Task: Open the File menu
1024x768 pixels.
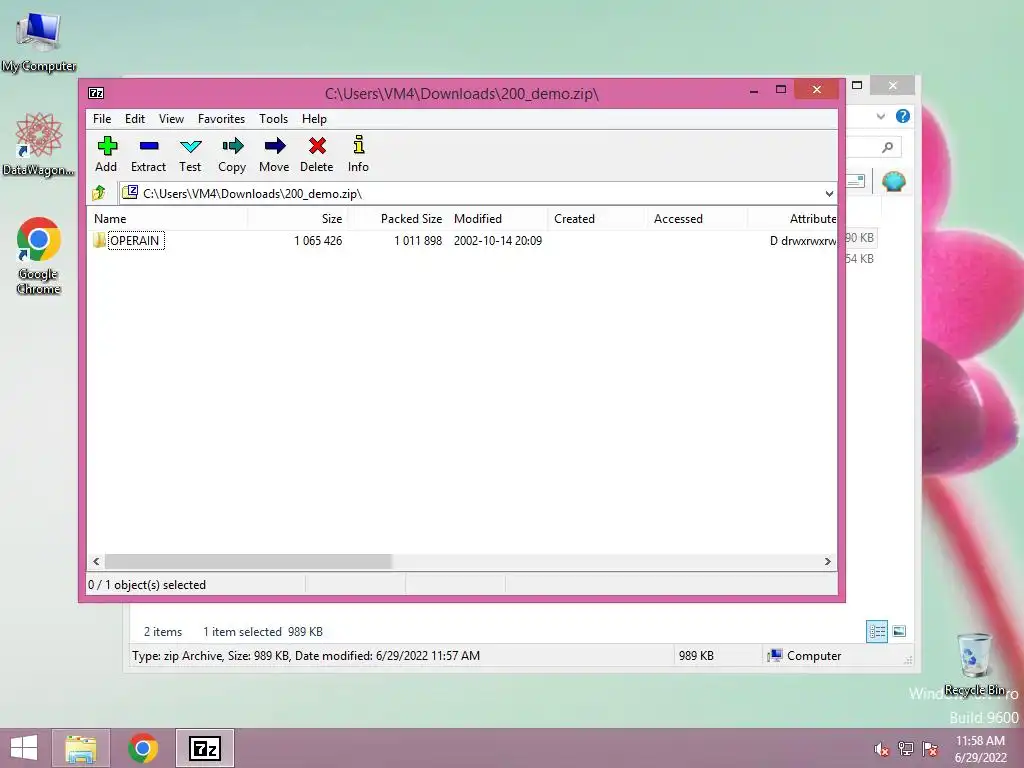Action: click(x=102, y=119)
